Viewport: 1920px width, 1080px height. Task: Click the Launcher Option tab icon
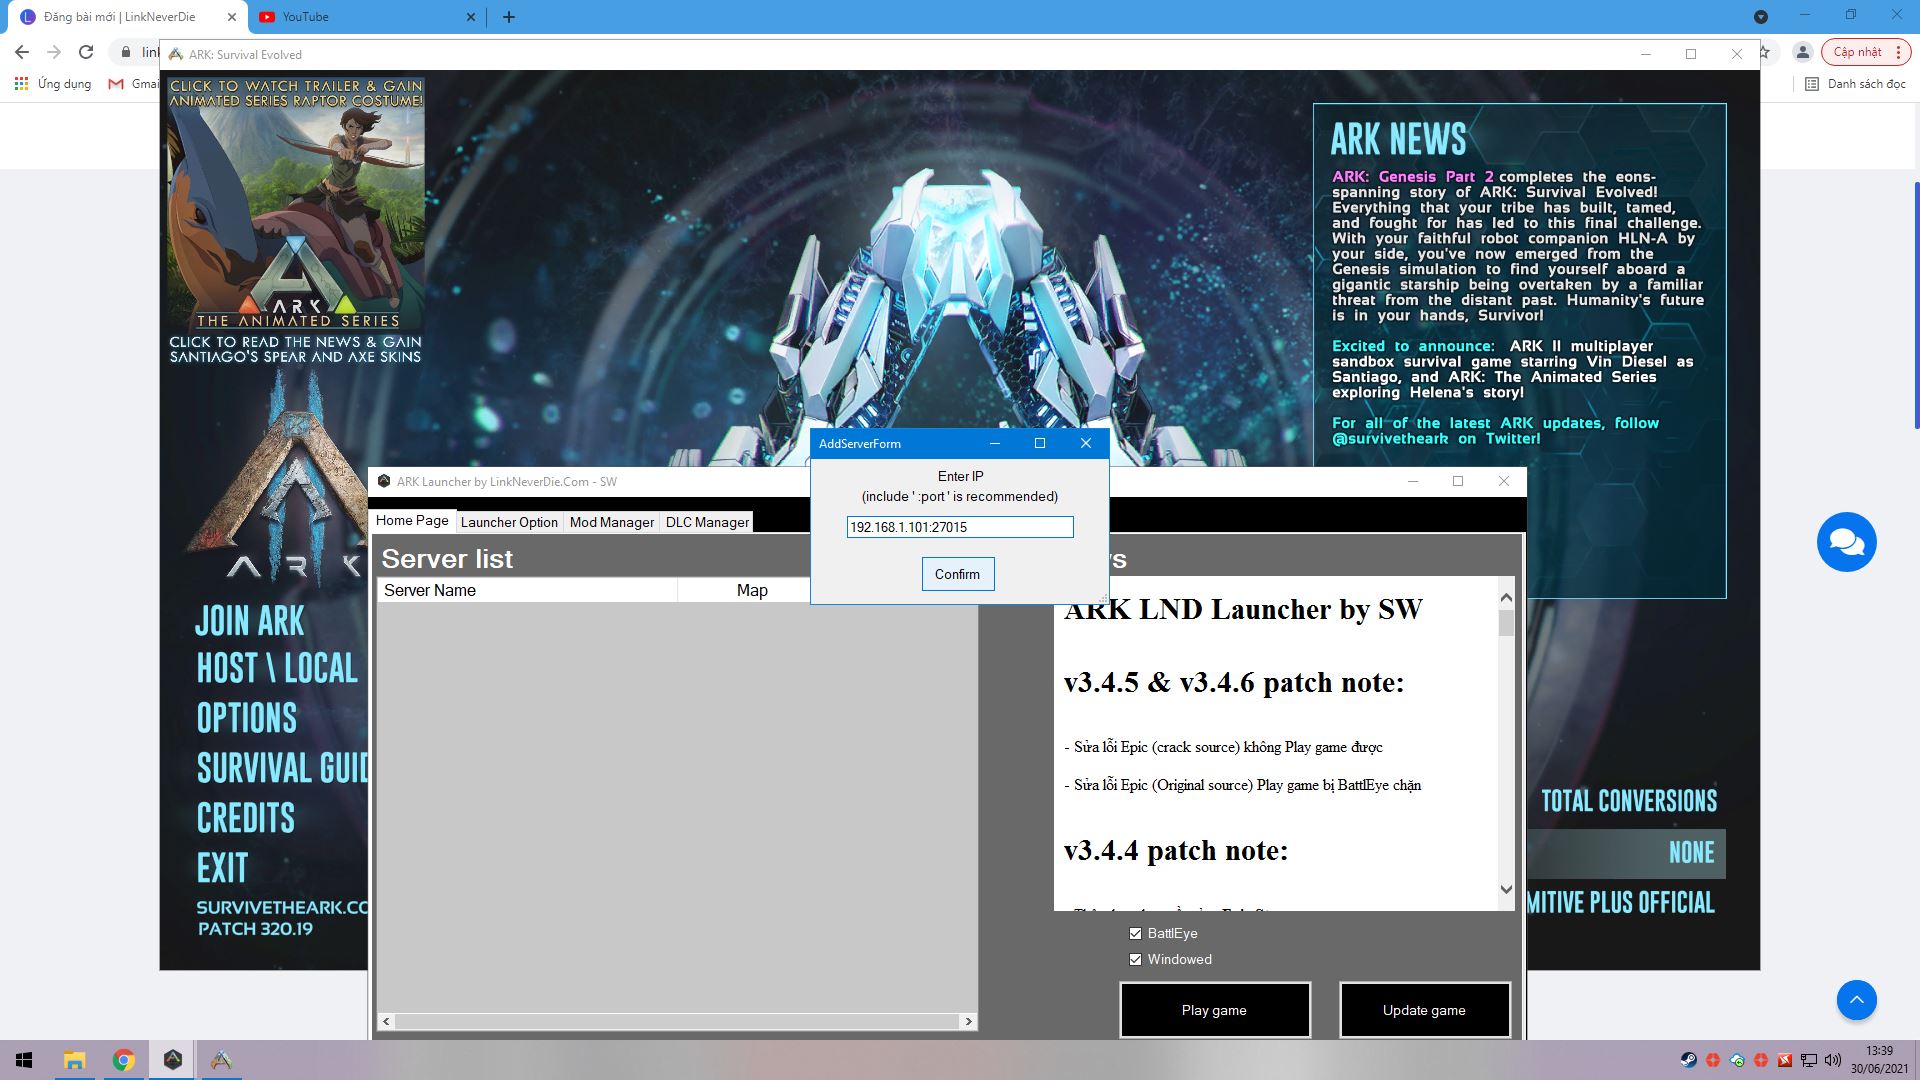pos(509,521)
